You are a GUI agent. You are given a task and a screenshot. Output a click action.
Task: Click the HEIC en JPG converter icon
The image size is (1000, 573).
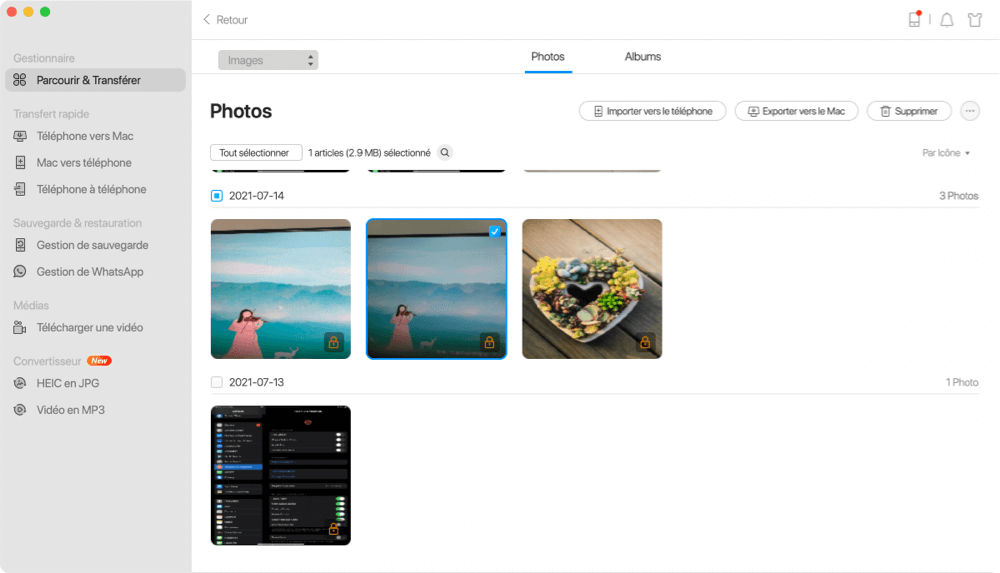point(20,383)
